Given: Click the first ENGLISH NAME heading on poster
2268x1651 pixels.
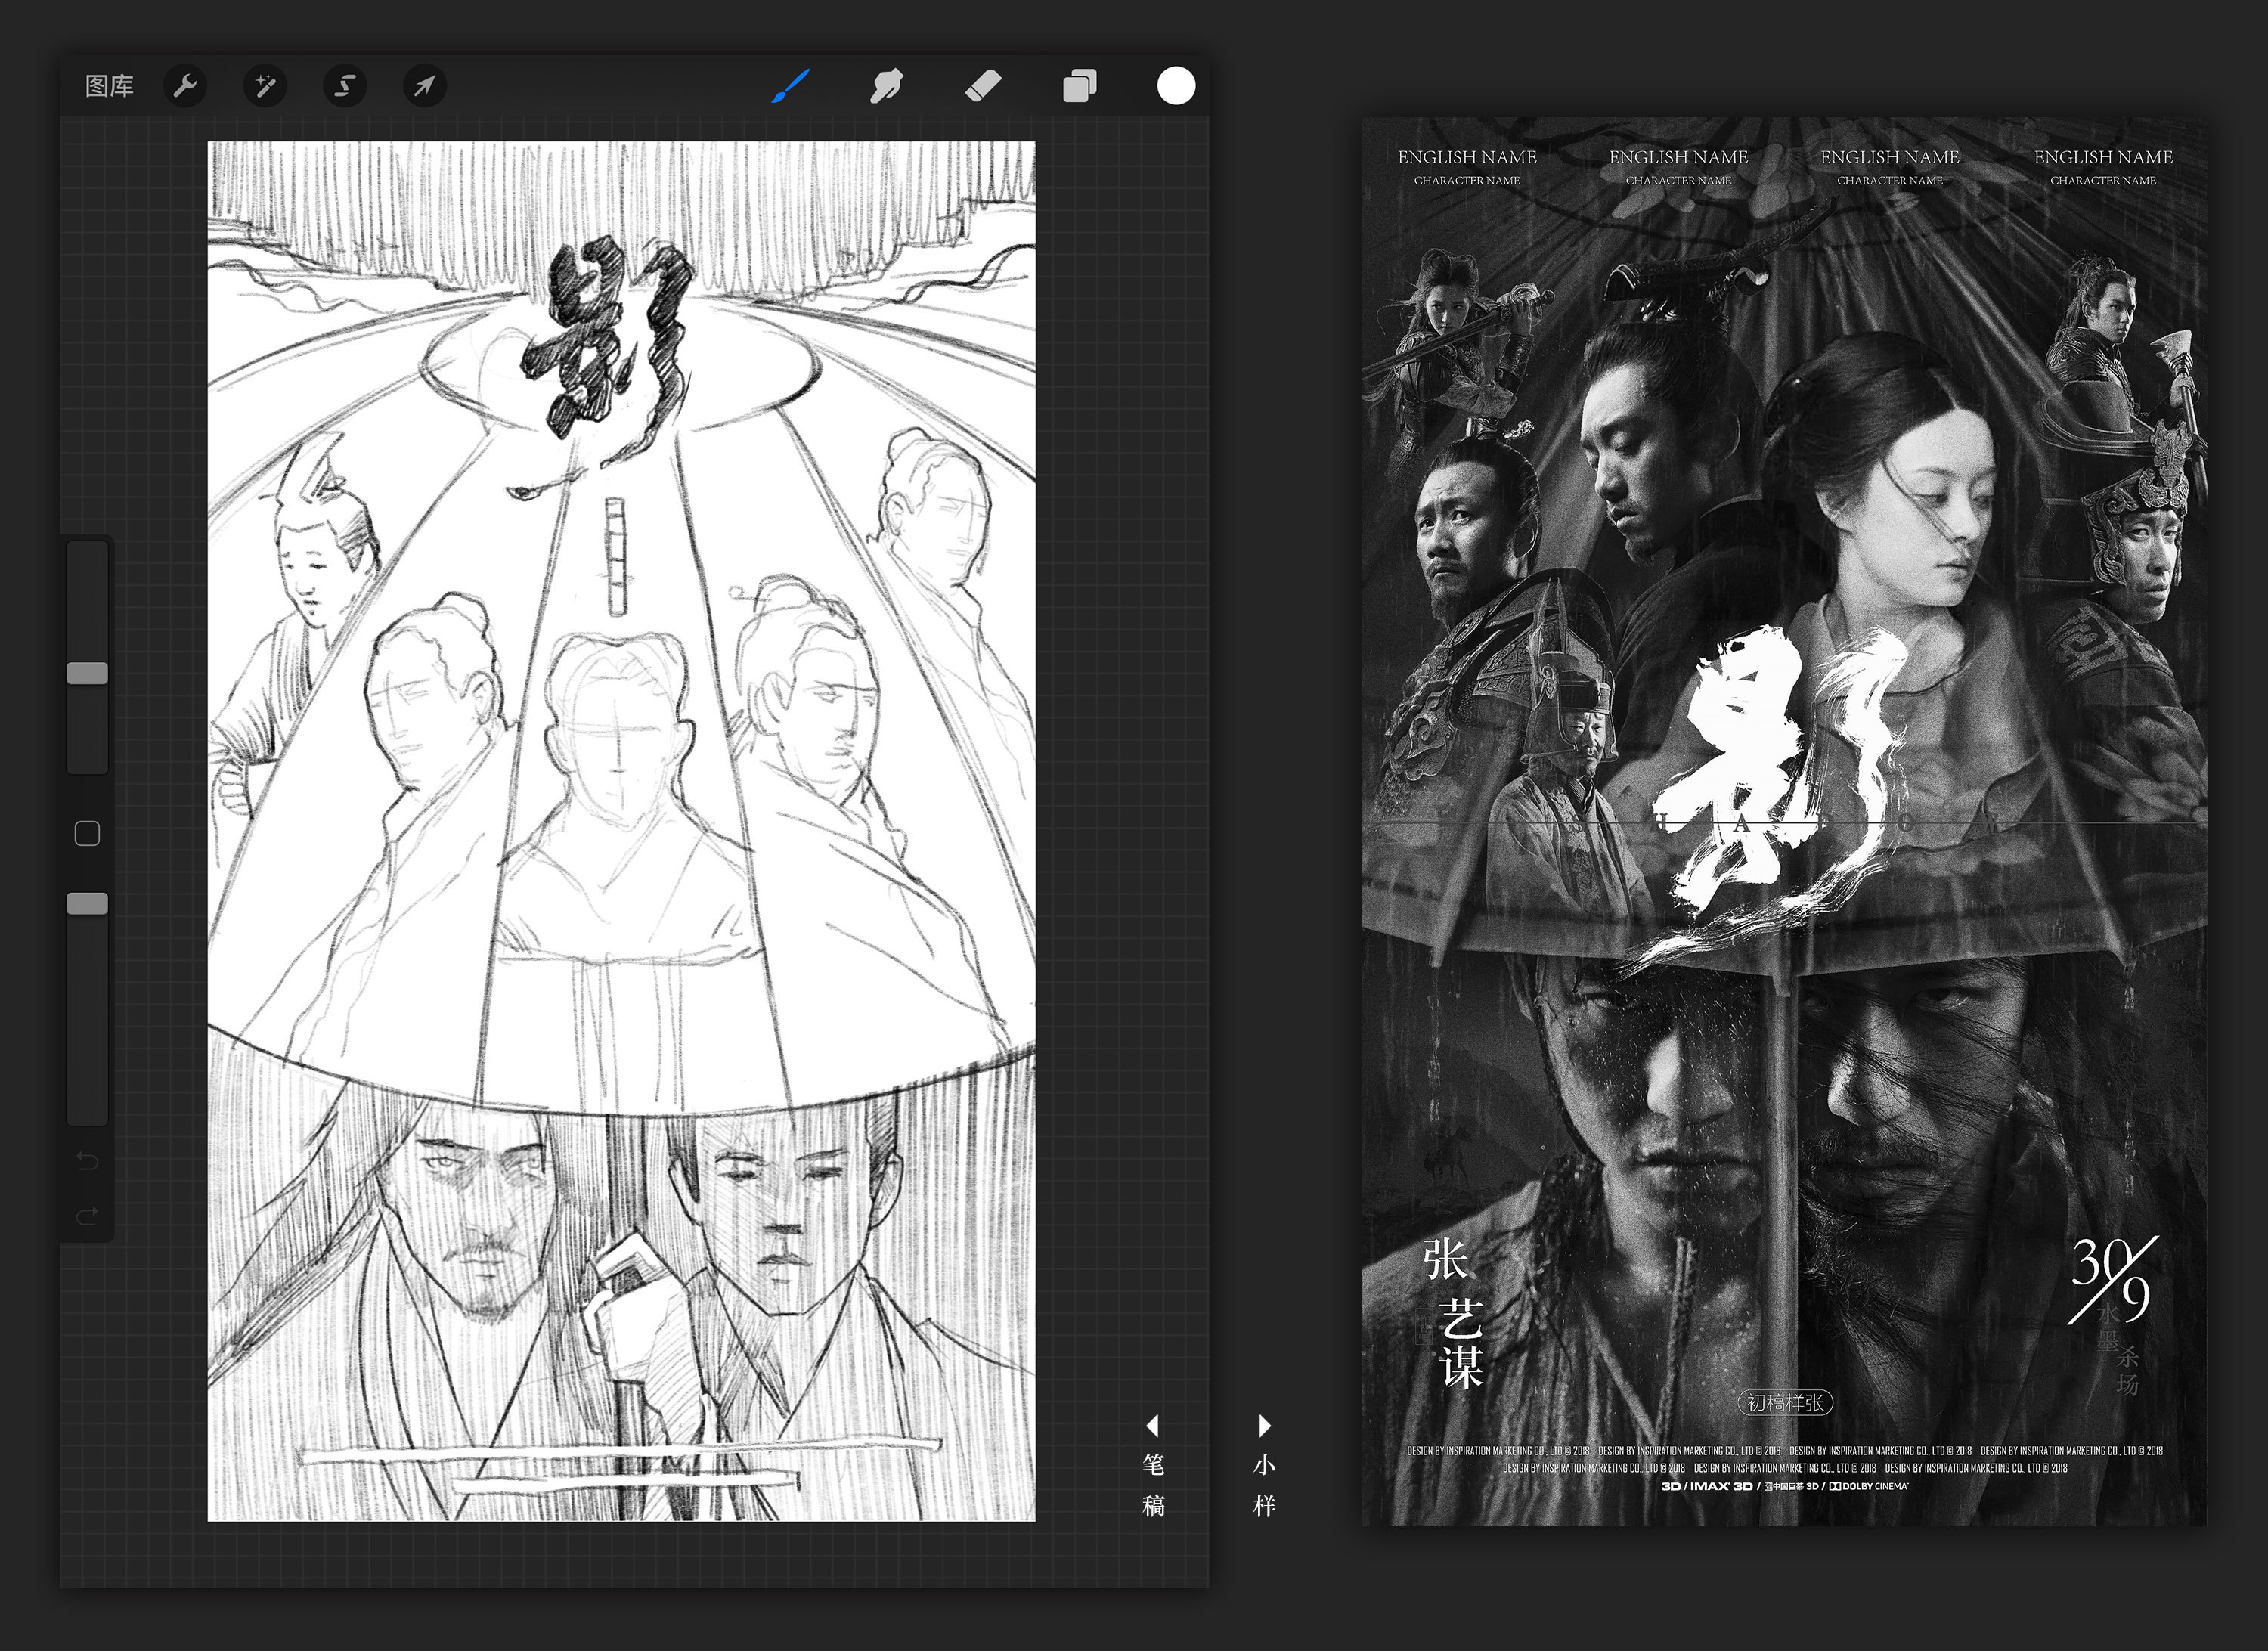Looking at the screenshot, I should [1466, 157].
